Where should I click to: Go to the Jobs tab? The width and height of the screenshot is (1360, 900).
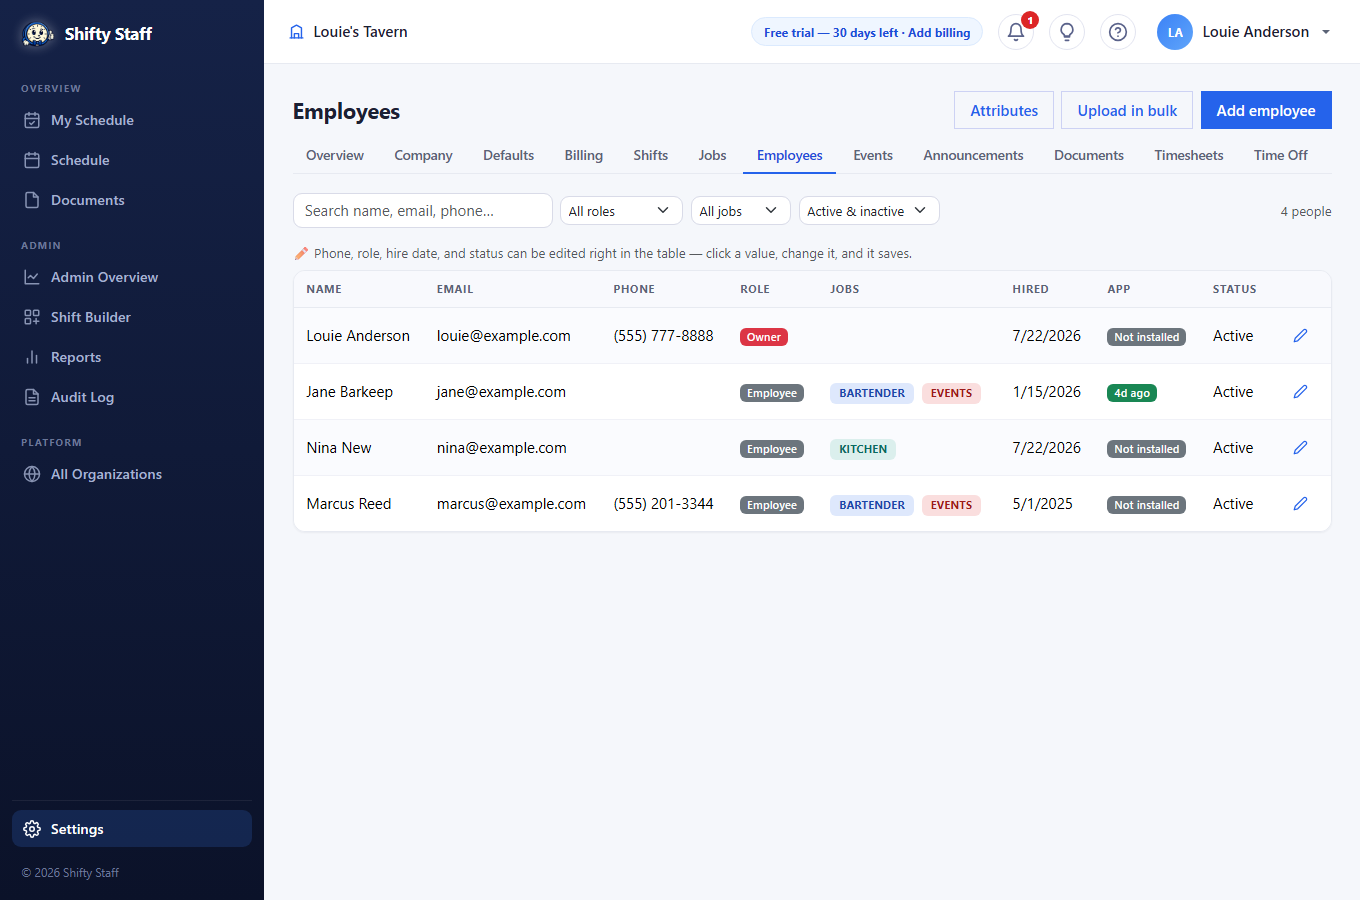(x=712, y=155)
